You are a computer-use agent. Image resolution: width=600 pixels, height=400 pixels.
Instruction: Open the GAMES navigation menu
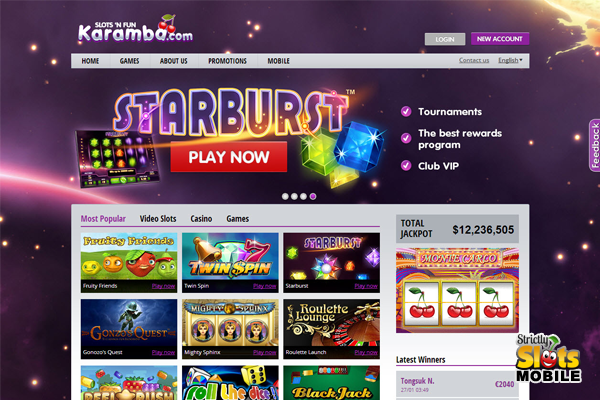(x=129, y=61)
